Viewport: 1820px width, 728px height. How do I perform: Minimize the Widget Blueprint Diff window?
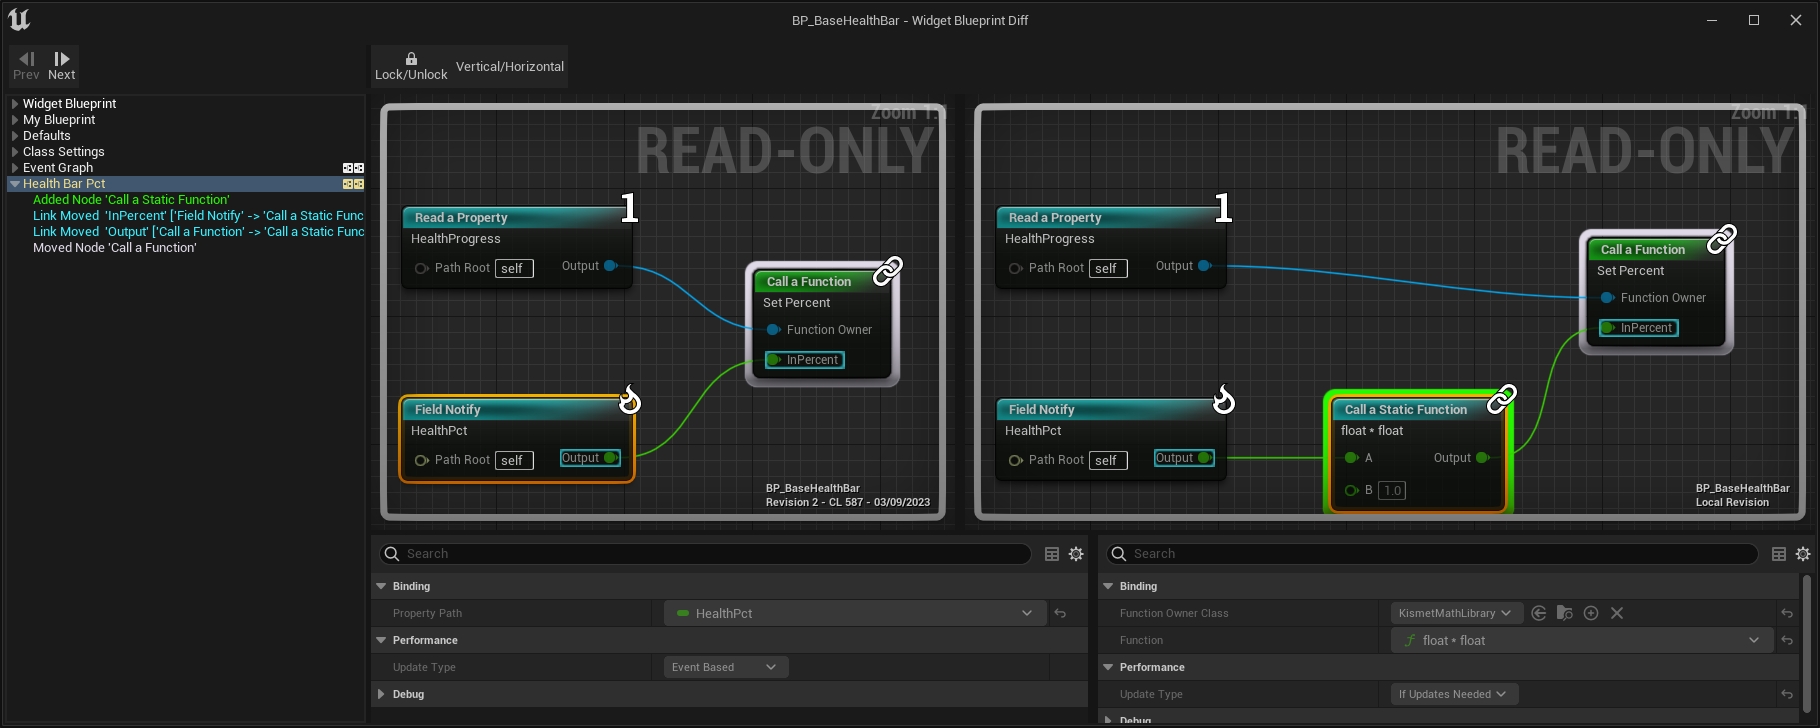click(x=1711, y=20)
